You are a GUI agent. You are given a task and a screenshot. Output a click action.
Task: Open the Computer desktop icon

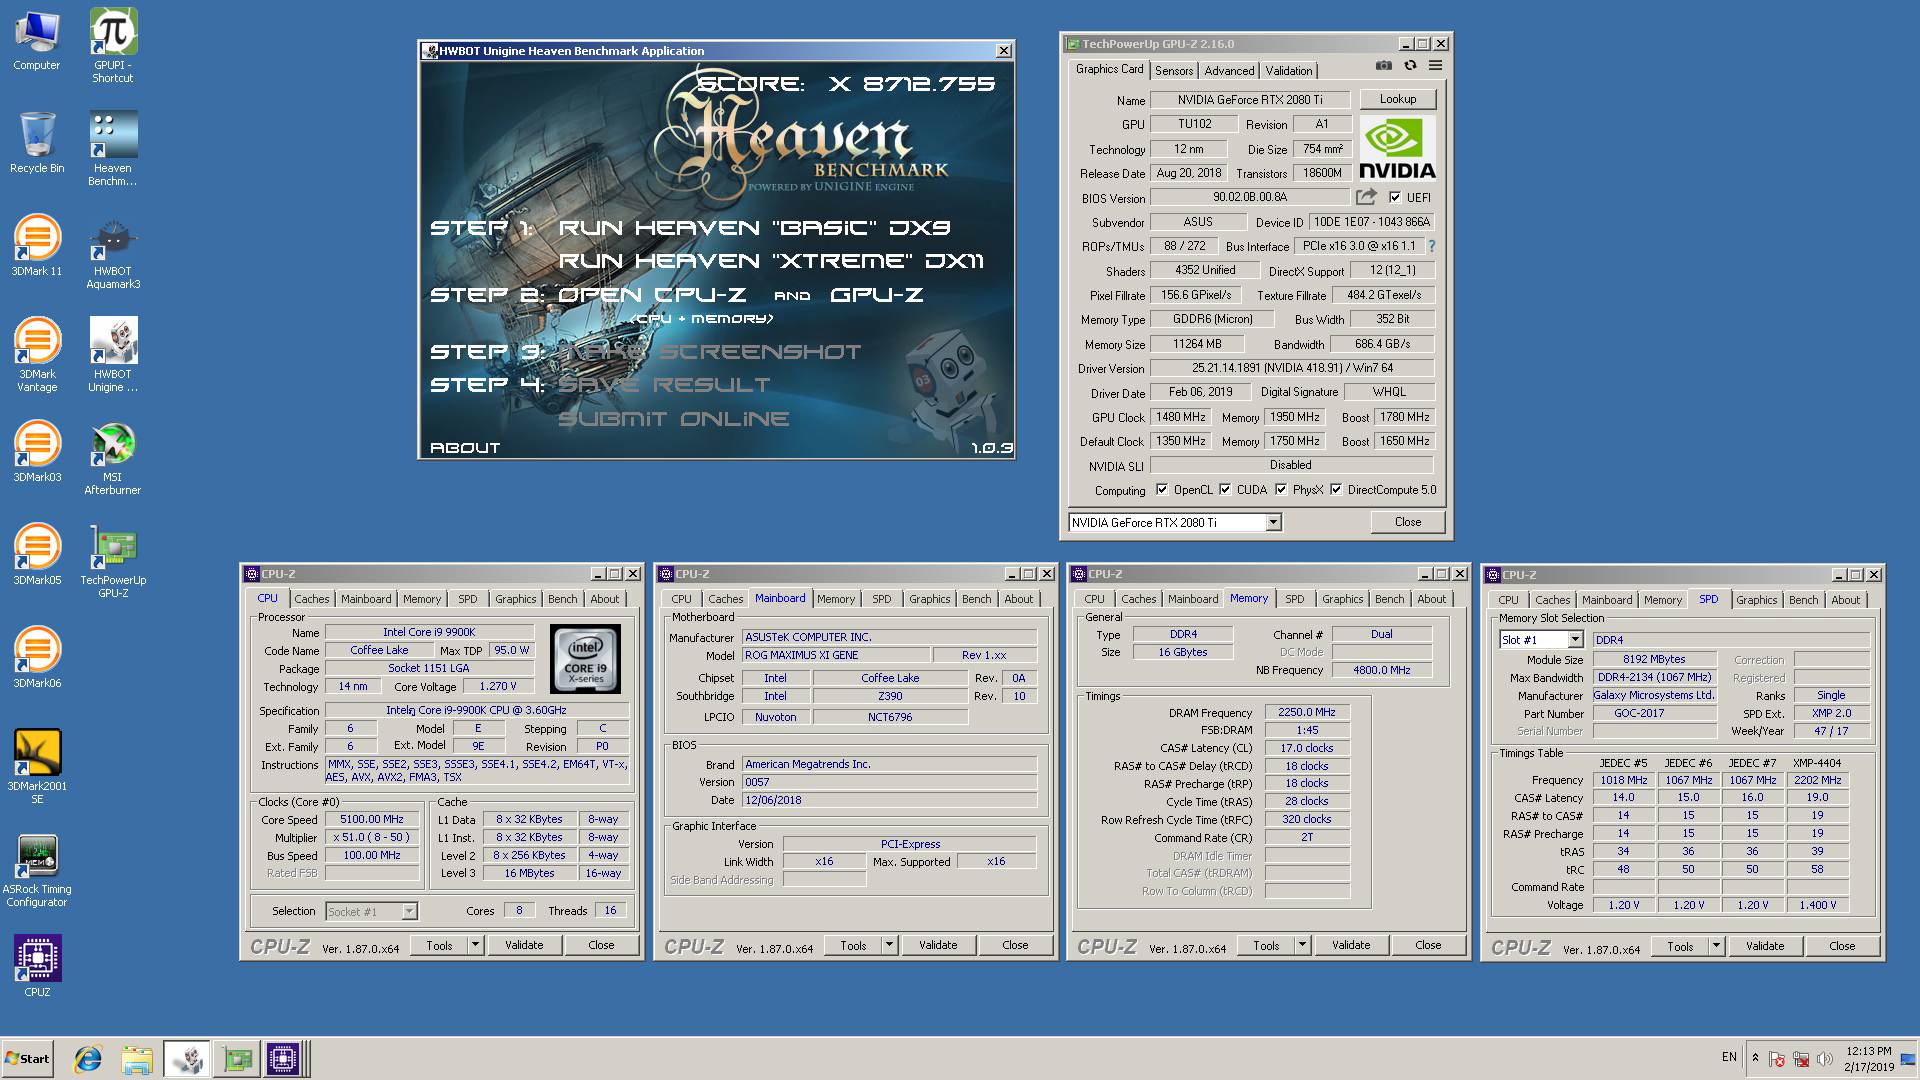pyautogui.click(x=37, y=40)
